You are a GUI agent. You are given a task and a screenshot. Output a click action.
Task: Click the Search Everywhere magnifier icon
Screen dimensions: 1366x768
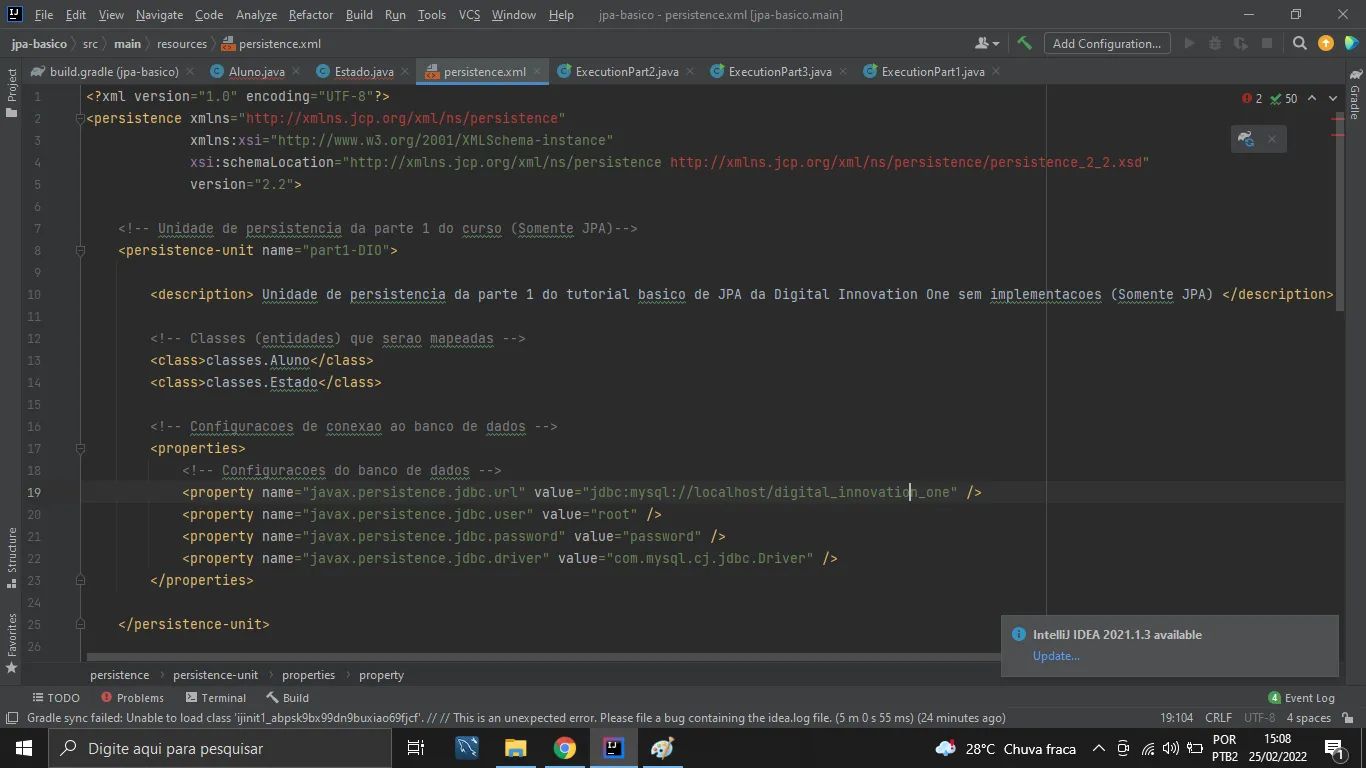1299,43
